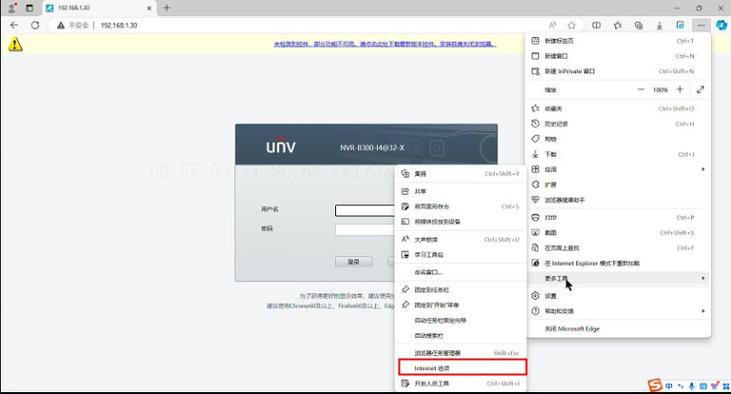Viewport: 731px width, 394px height.
Task: Click the Print (打印) printer icon
Action: coord(535,217)
